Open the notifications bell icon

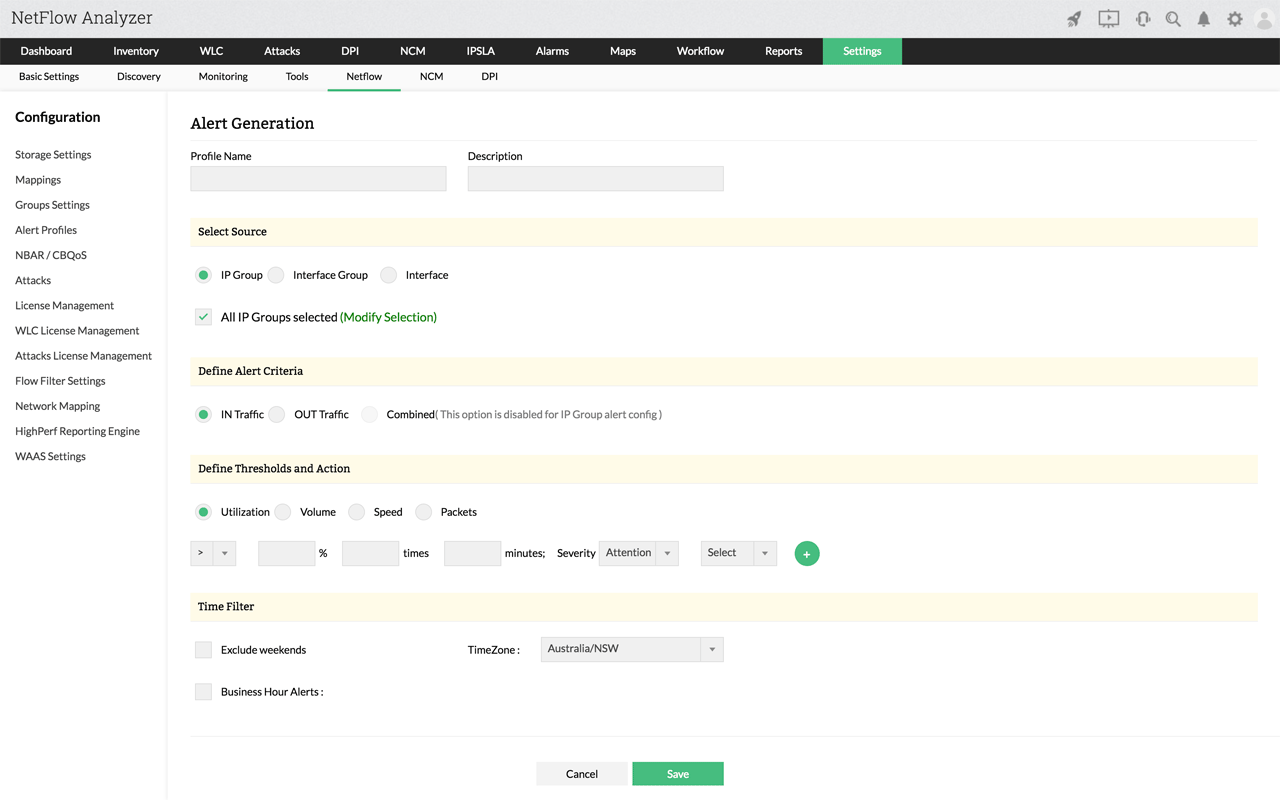[1204, 19]
